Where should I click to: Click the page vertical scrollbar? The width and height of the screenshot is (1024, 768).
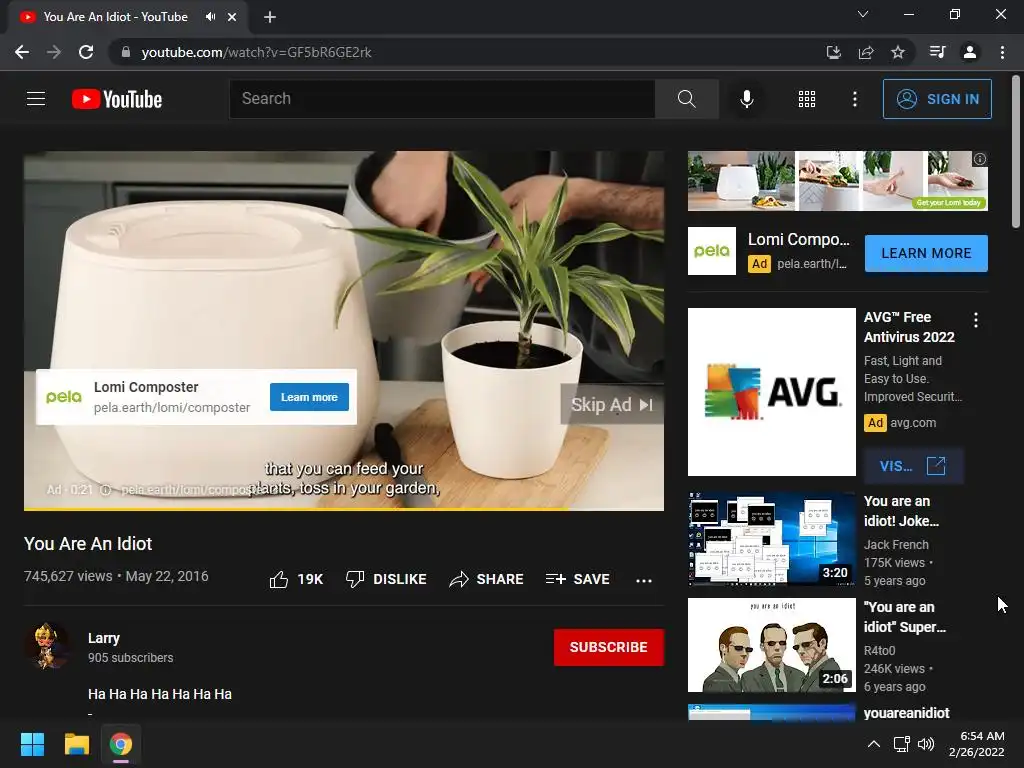pos(1016,152)
